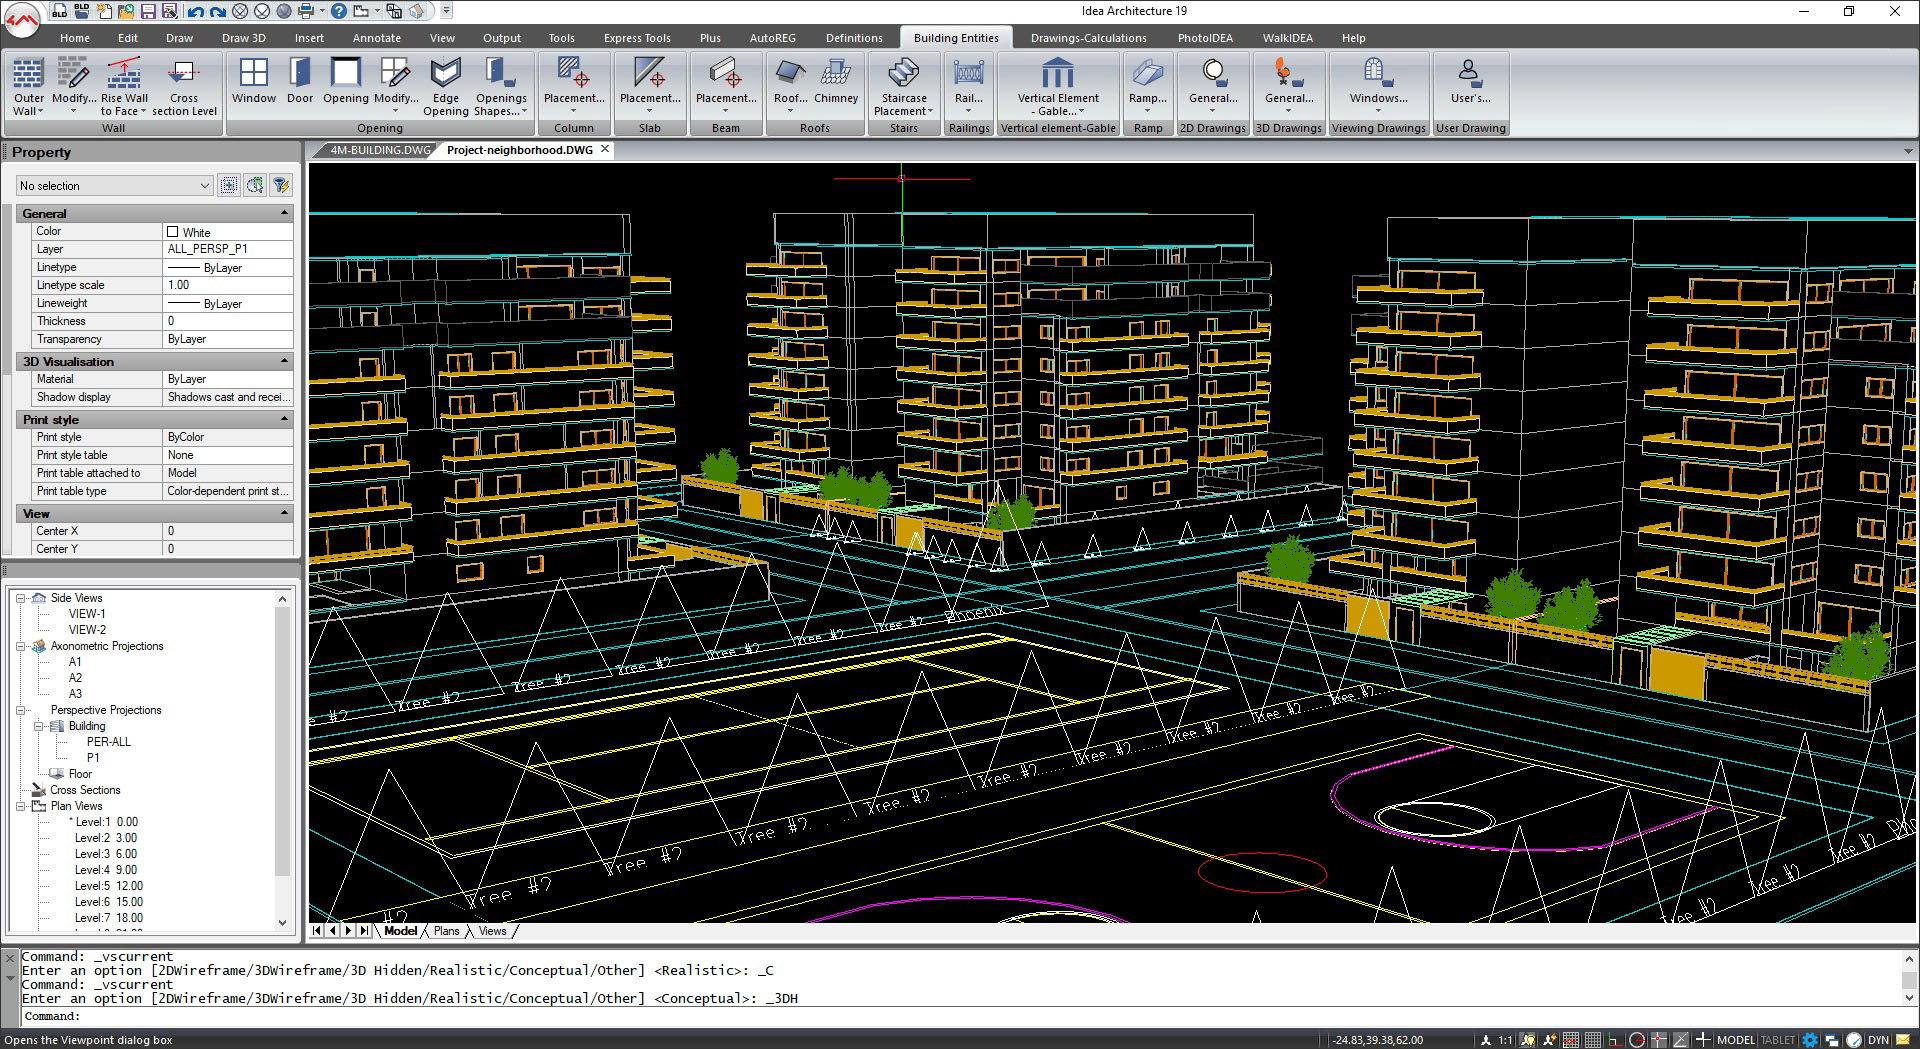Collapse the Side Views tree node
Image resolution: width=1920 pixels, height=1049 pixels.
[20, 598]
